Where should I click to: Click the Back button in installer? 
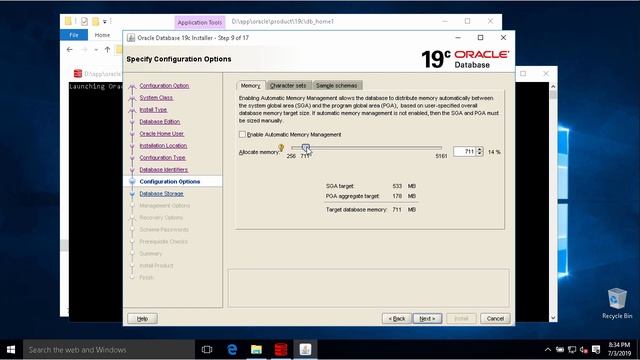397,318
